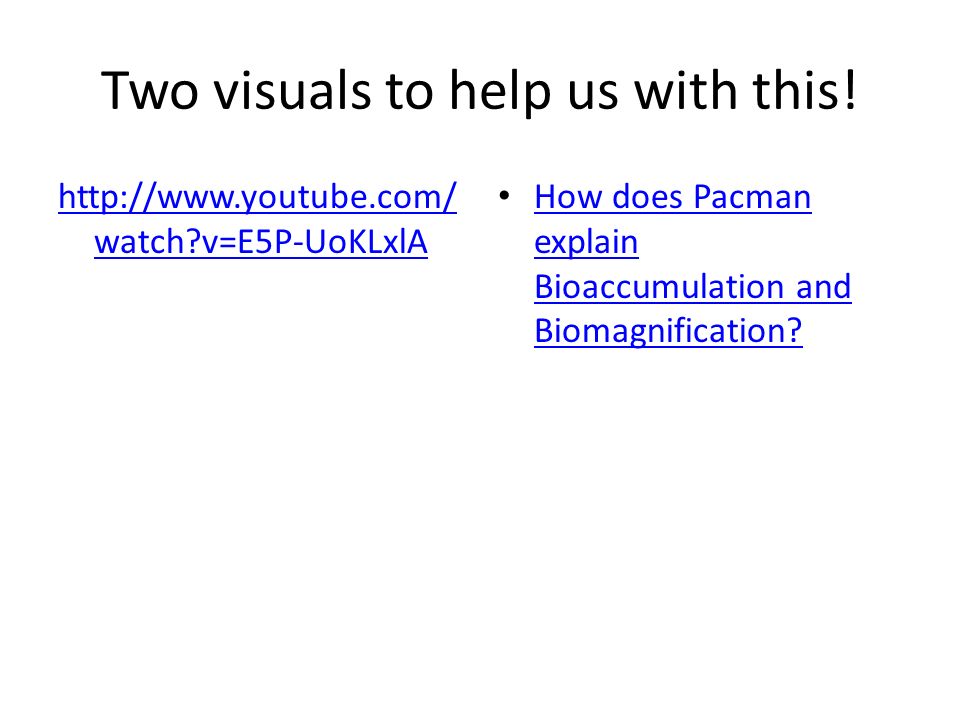The image size is (960, 720).
Task: Click the word Pacman in the link
Action: [x=752, y=197]
